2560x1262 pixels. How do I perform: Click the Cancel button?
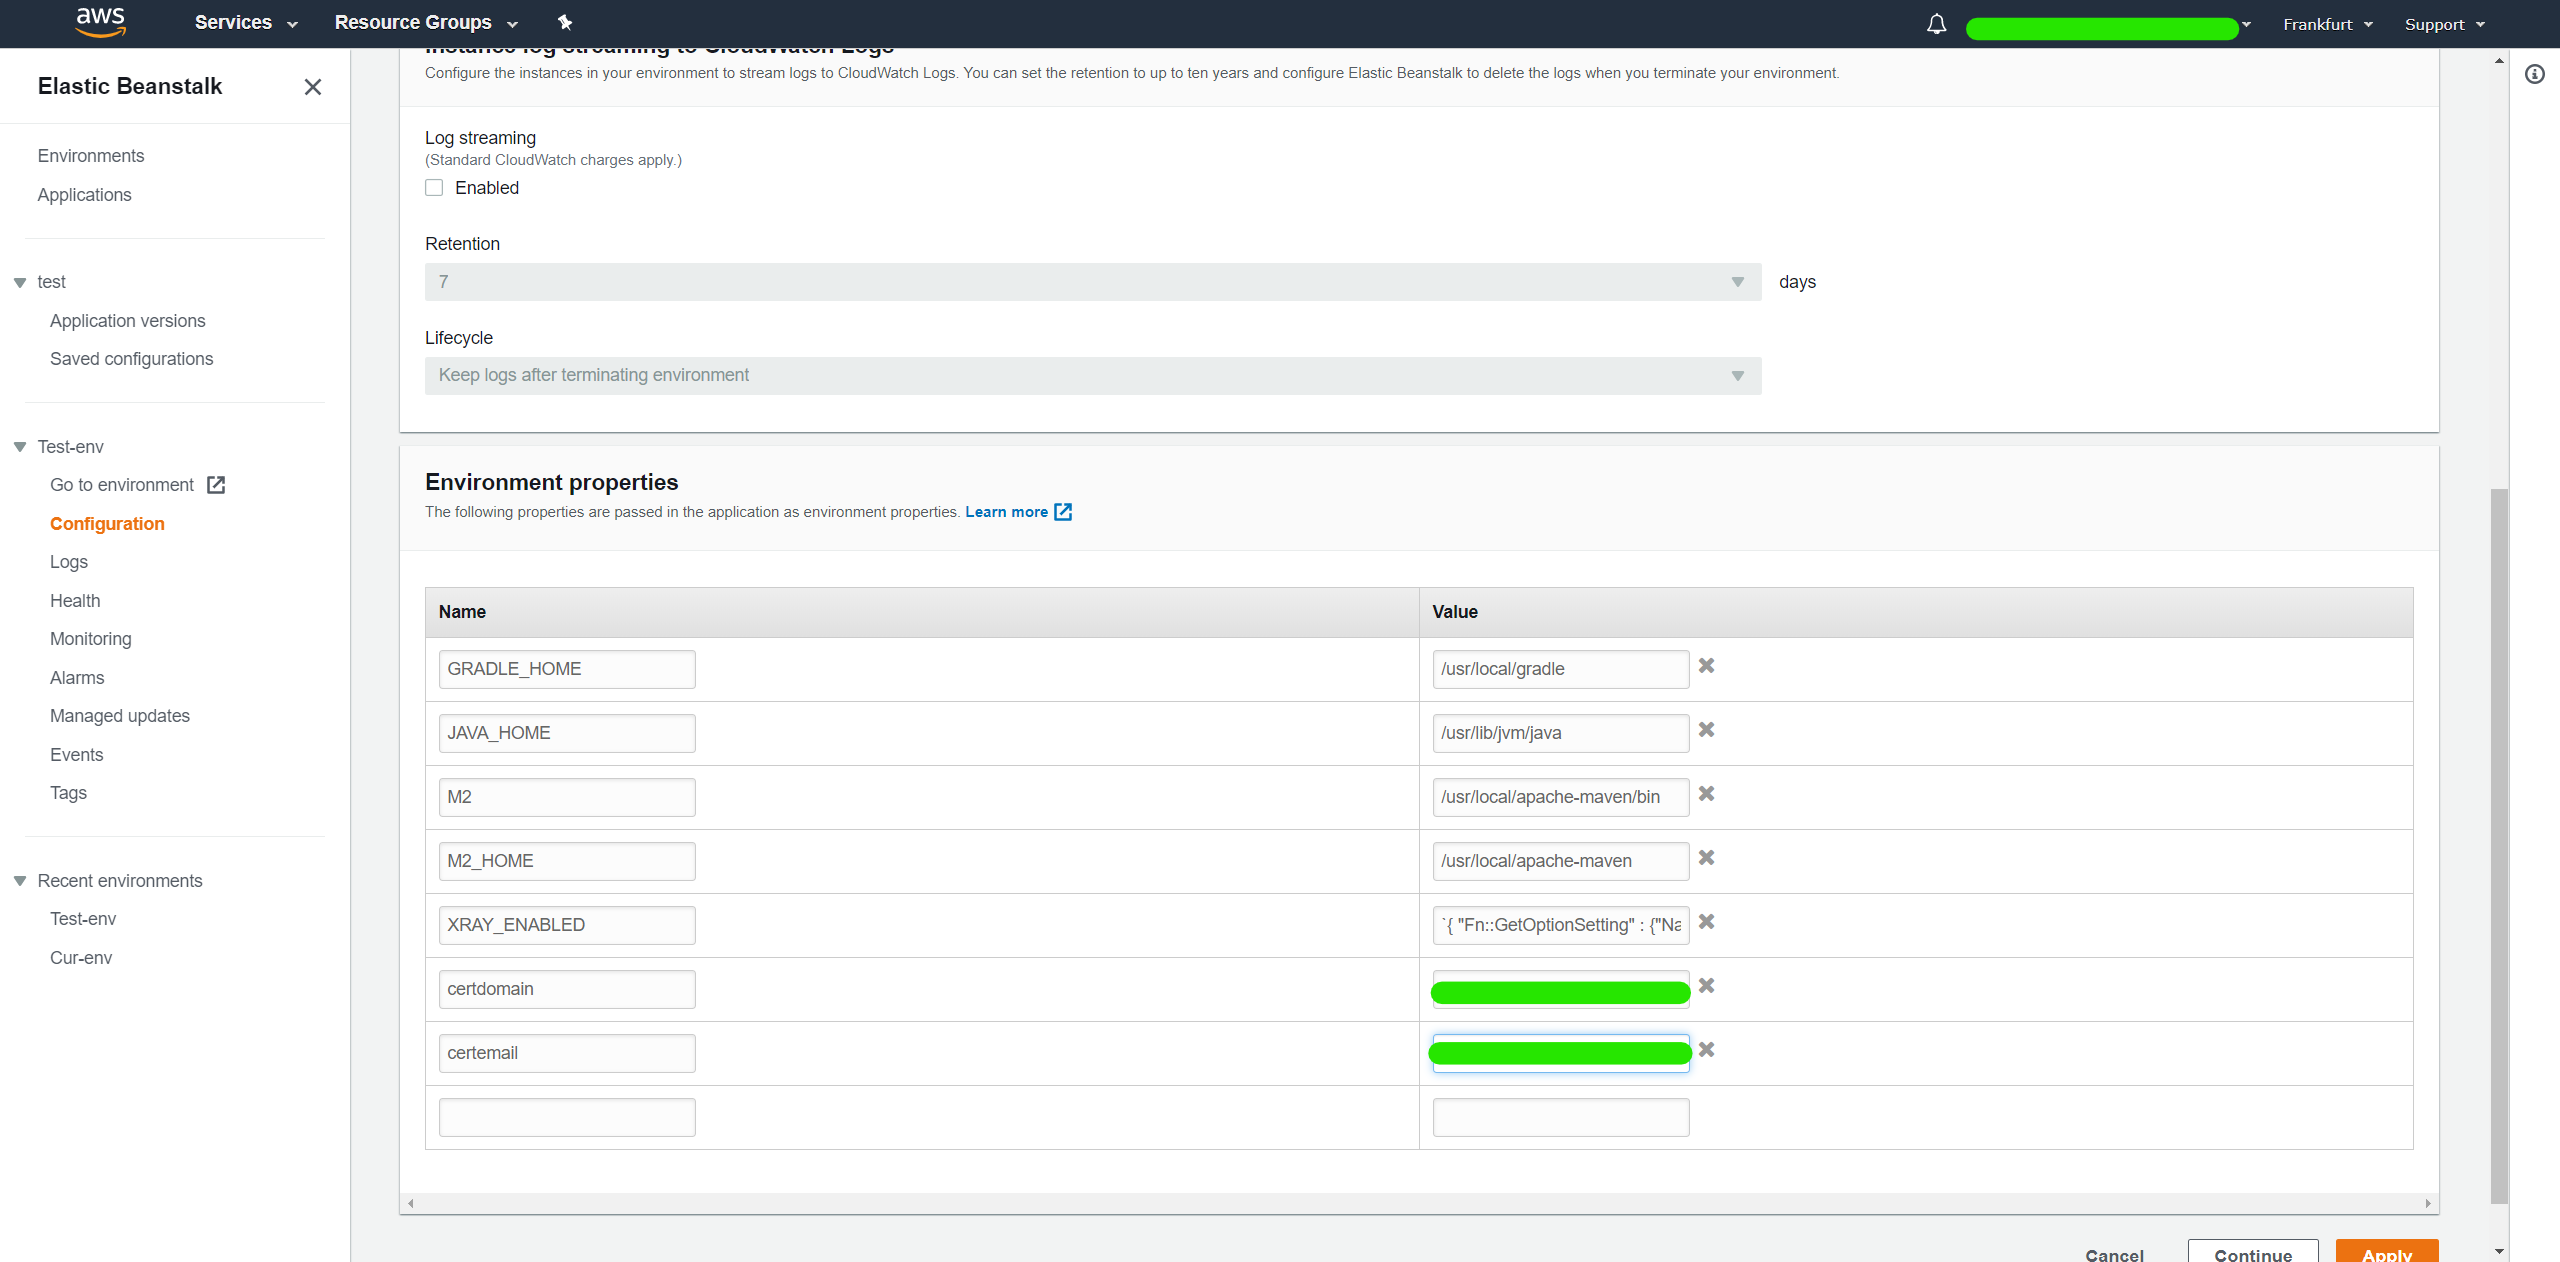(2114, 1255)
